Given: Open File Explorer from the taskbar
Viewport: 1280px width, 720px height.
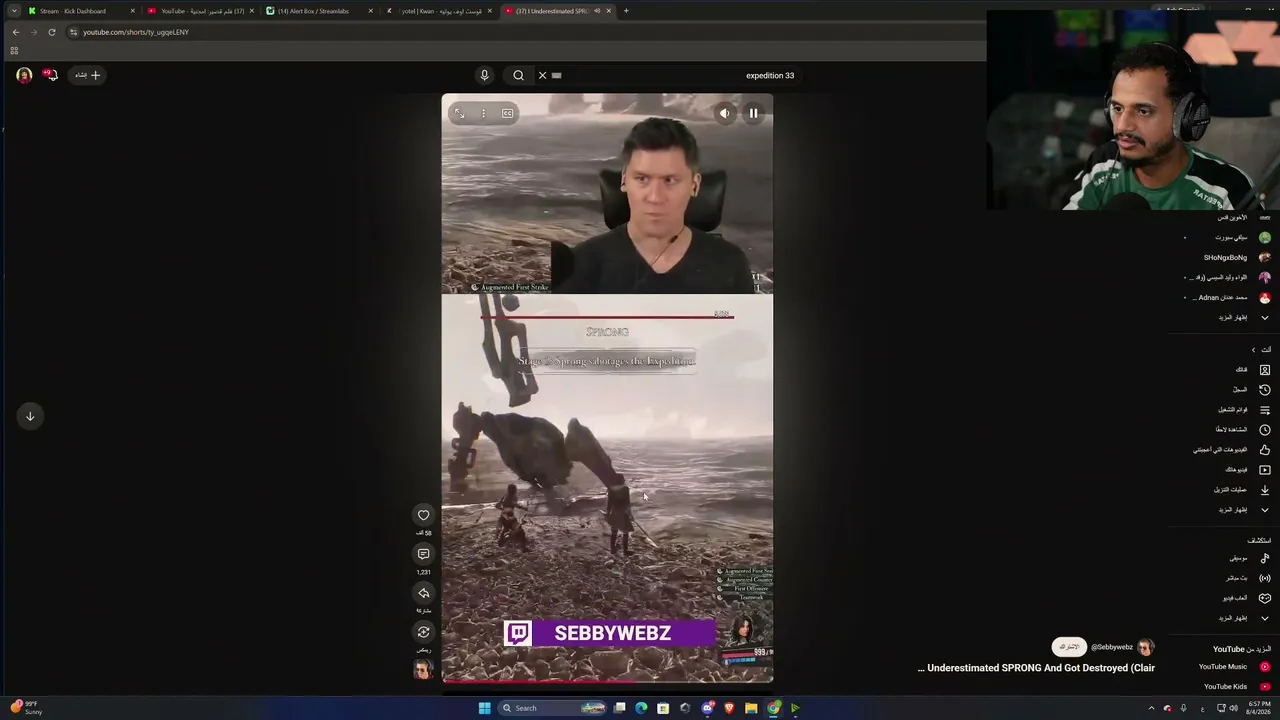Looking at the screenshot, I should coord(751,708).
